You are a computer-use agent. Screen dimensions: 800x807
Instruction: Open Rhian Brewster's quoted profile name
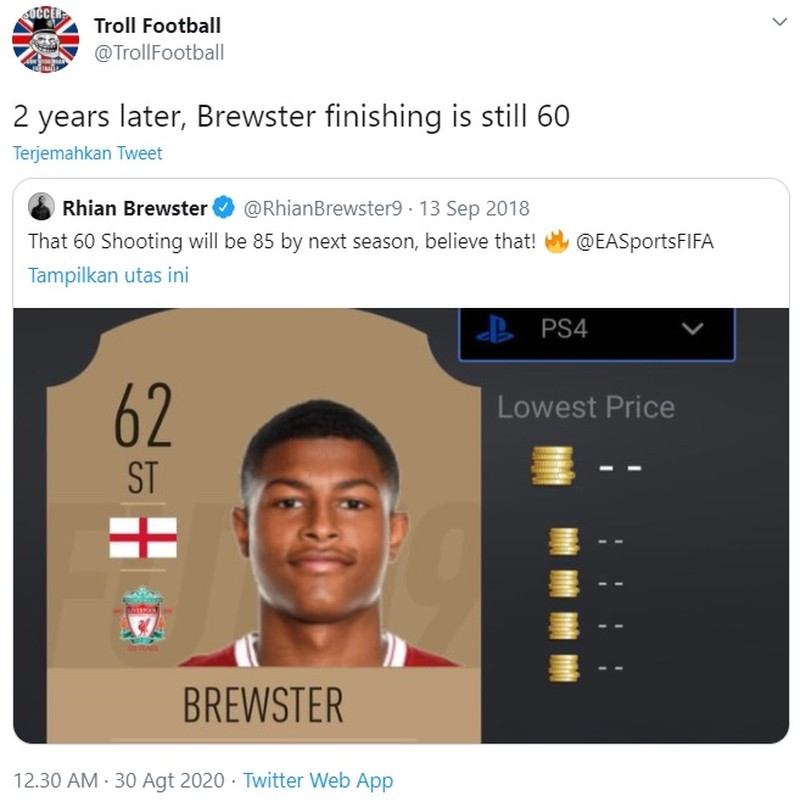[135, 208]
